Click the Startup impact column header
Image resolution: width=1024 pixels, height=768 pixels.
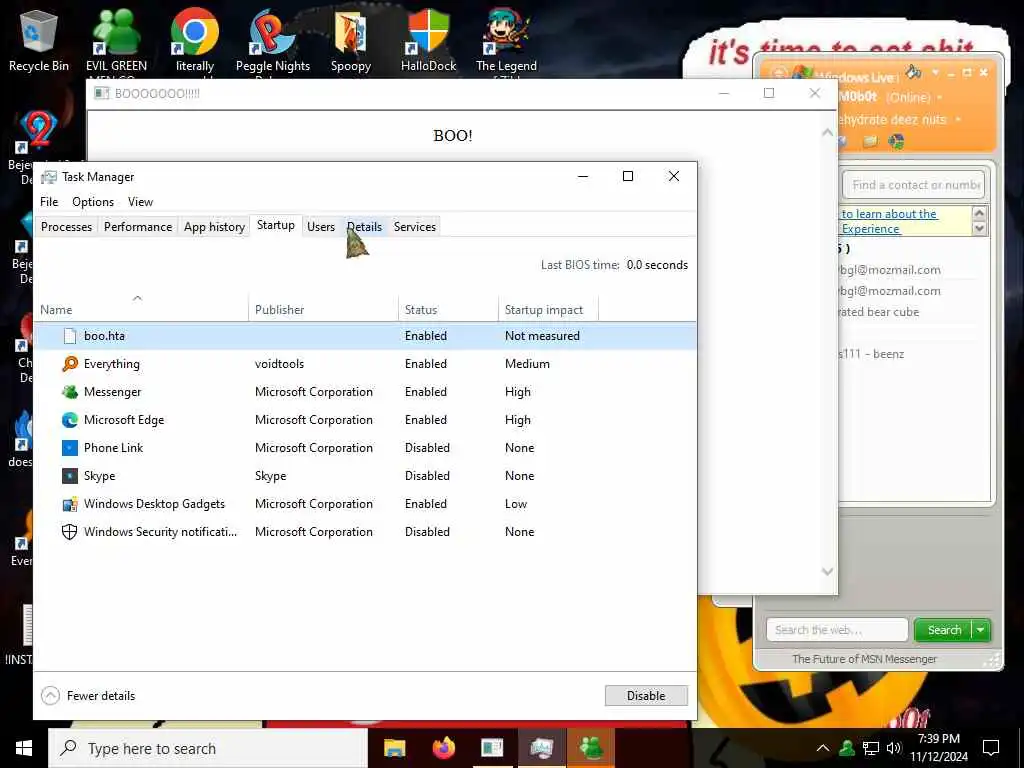(549, 310)
